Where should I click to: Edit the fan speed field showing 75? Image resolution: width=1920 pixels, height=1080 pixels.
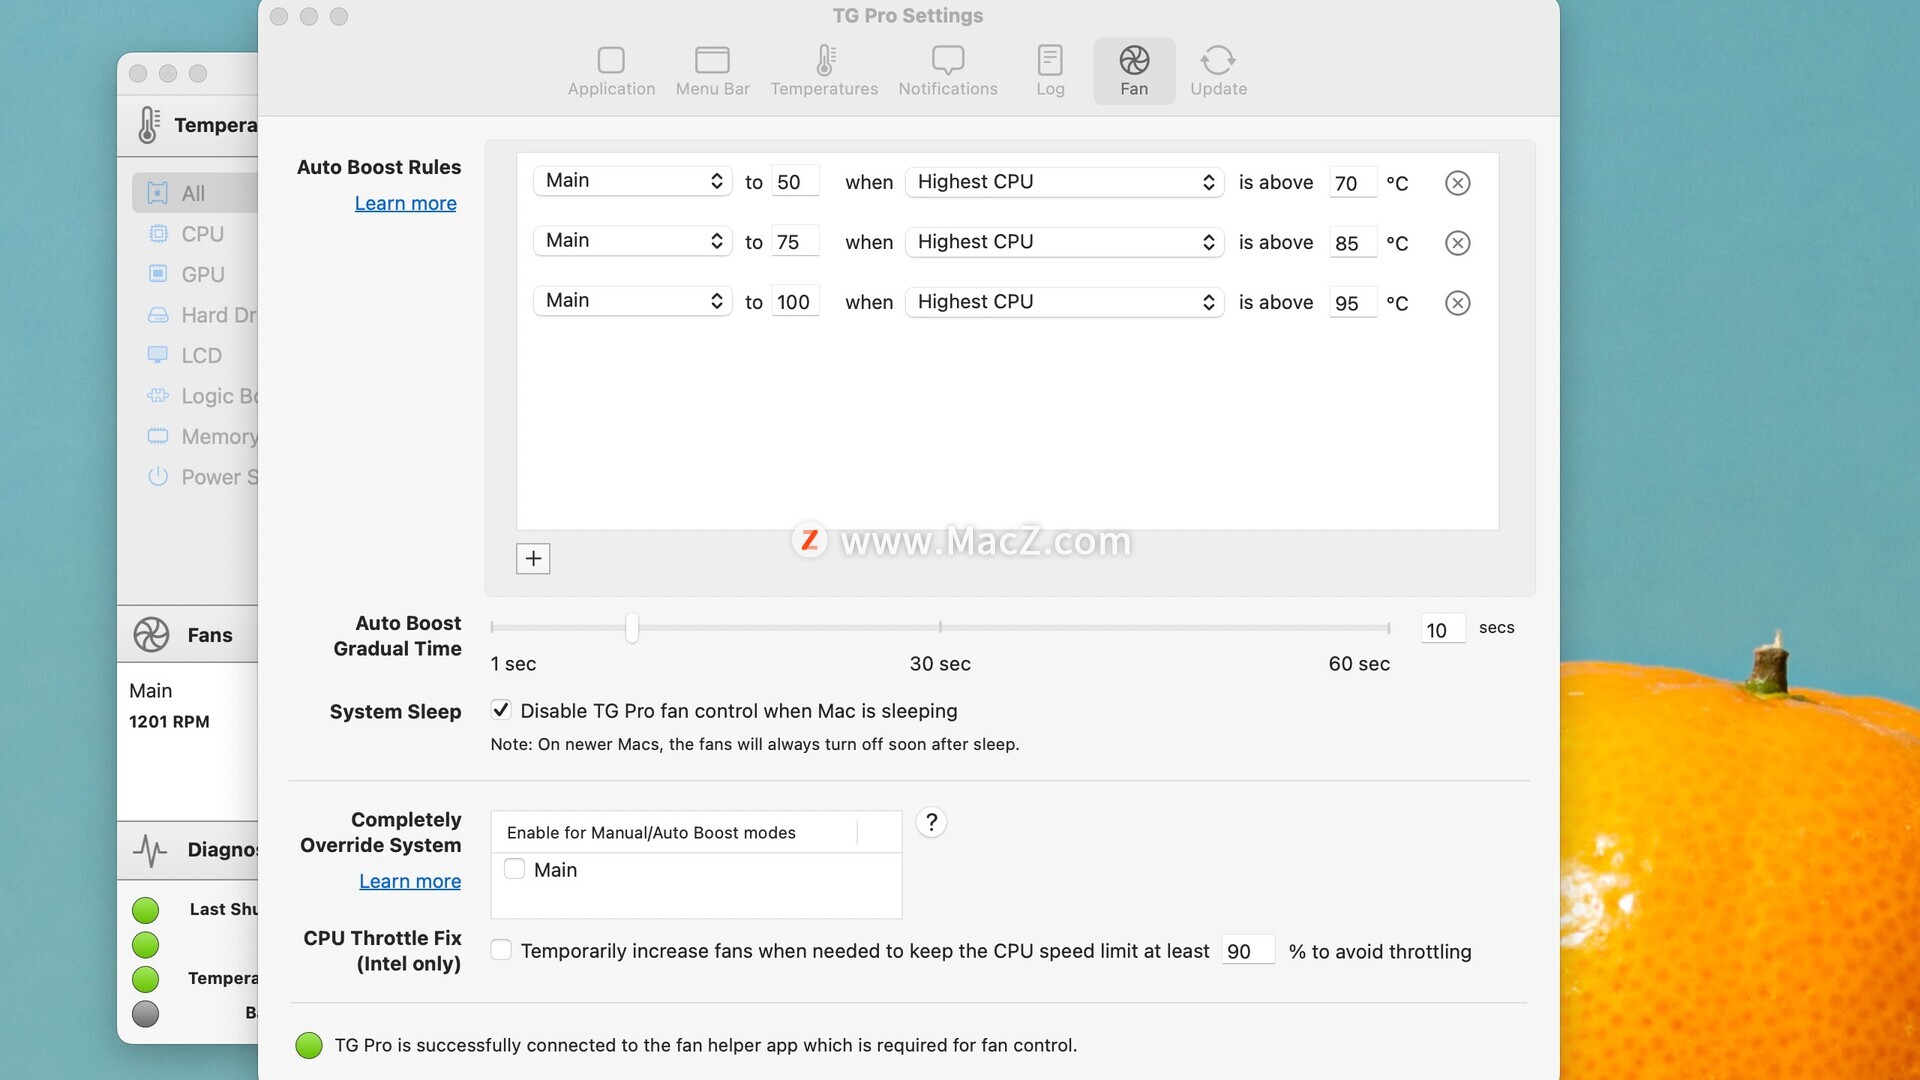click(795, 242)
